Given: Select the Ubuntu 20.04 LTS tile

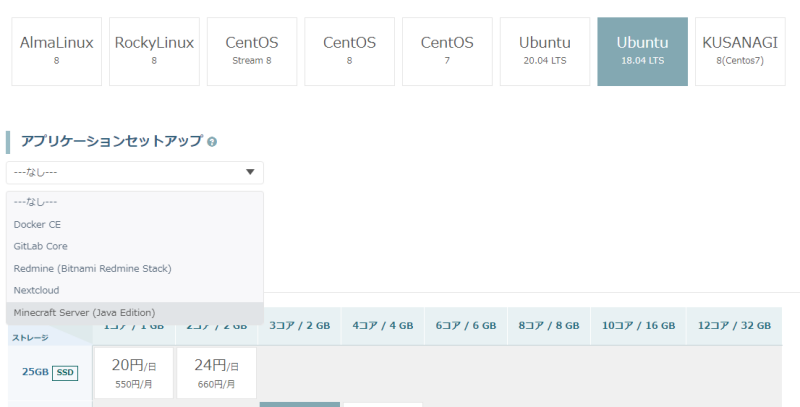Looking at the screenshot, I should click(545, 52).
